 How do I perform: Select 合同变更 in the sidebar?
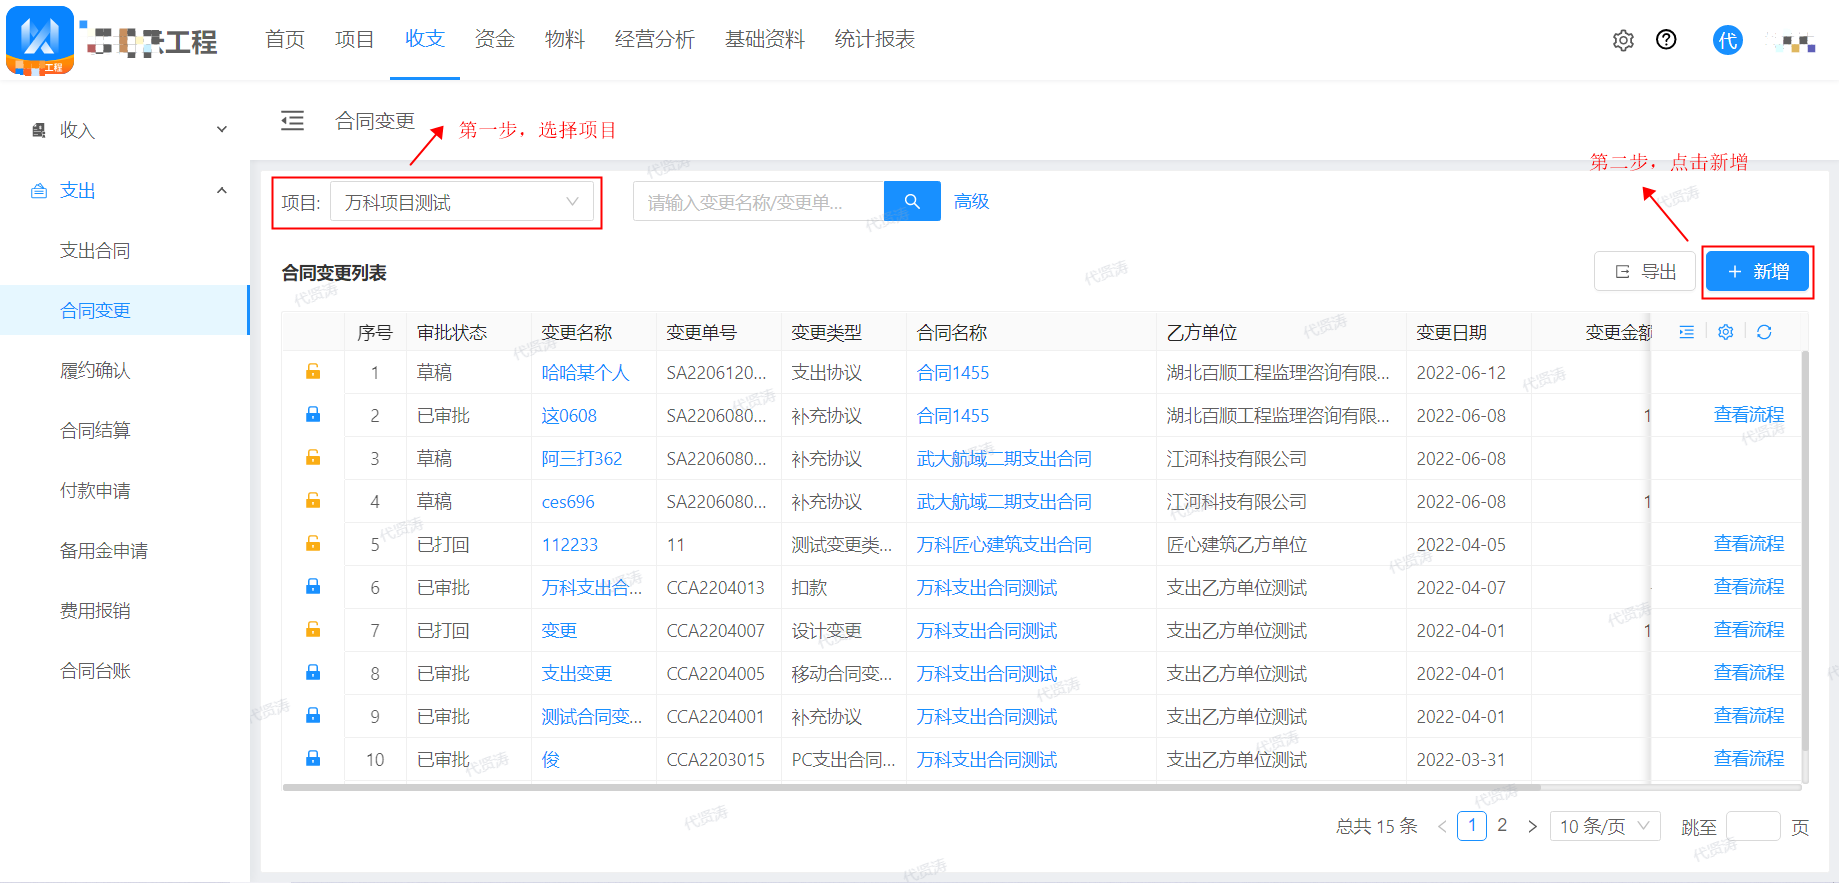click(x=125, y=310)
